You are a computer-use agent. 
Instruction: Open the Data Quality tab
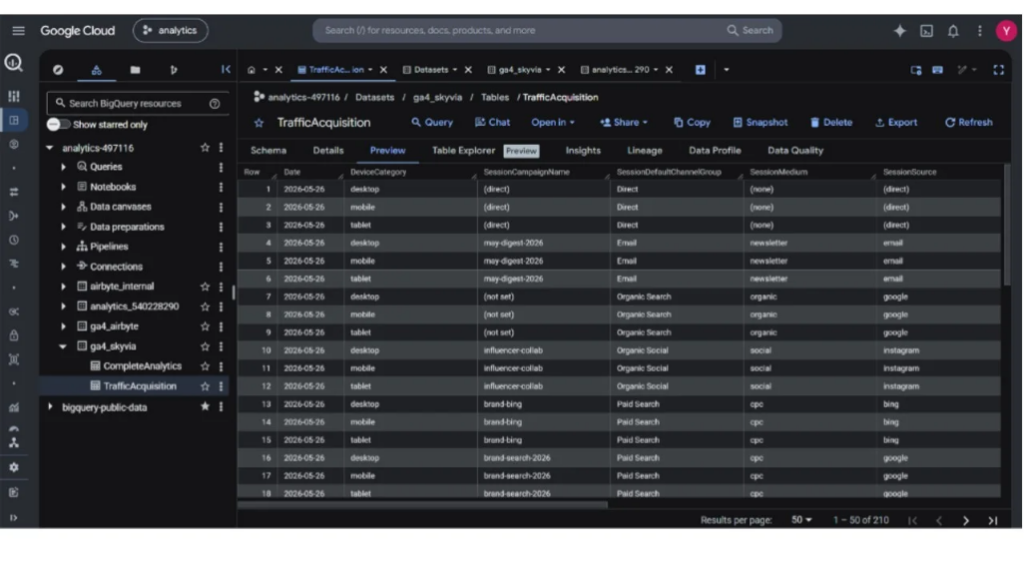pos(795,150)
